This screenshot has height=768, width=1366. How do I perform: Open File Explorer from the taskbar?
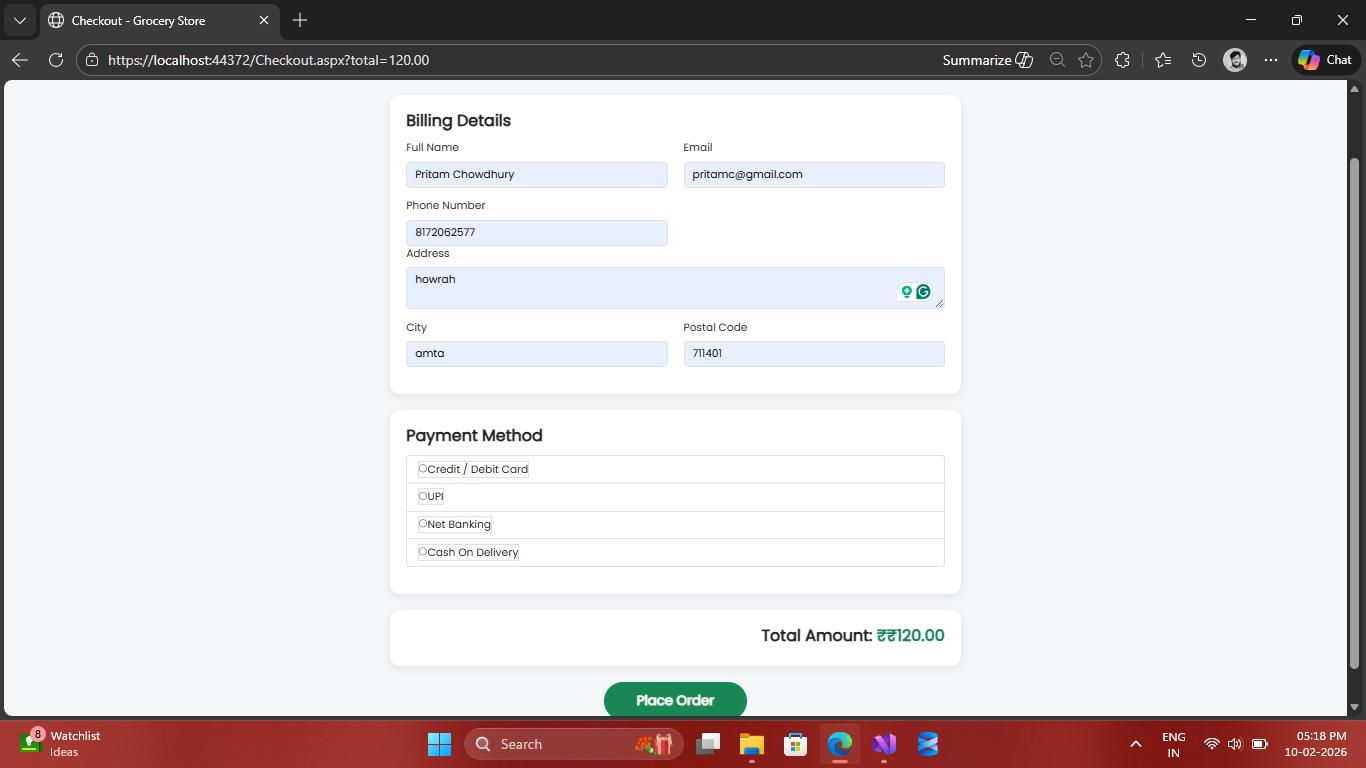tap(751, 744)
